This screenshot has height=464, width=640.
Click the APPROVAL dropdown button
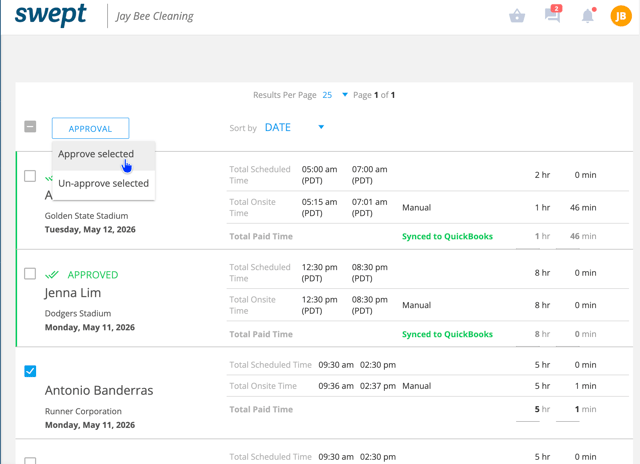click(90, 129)
